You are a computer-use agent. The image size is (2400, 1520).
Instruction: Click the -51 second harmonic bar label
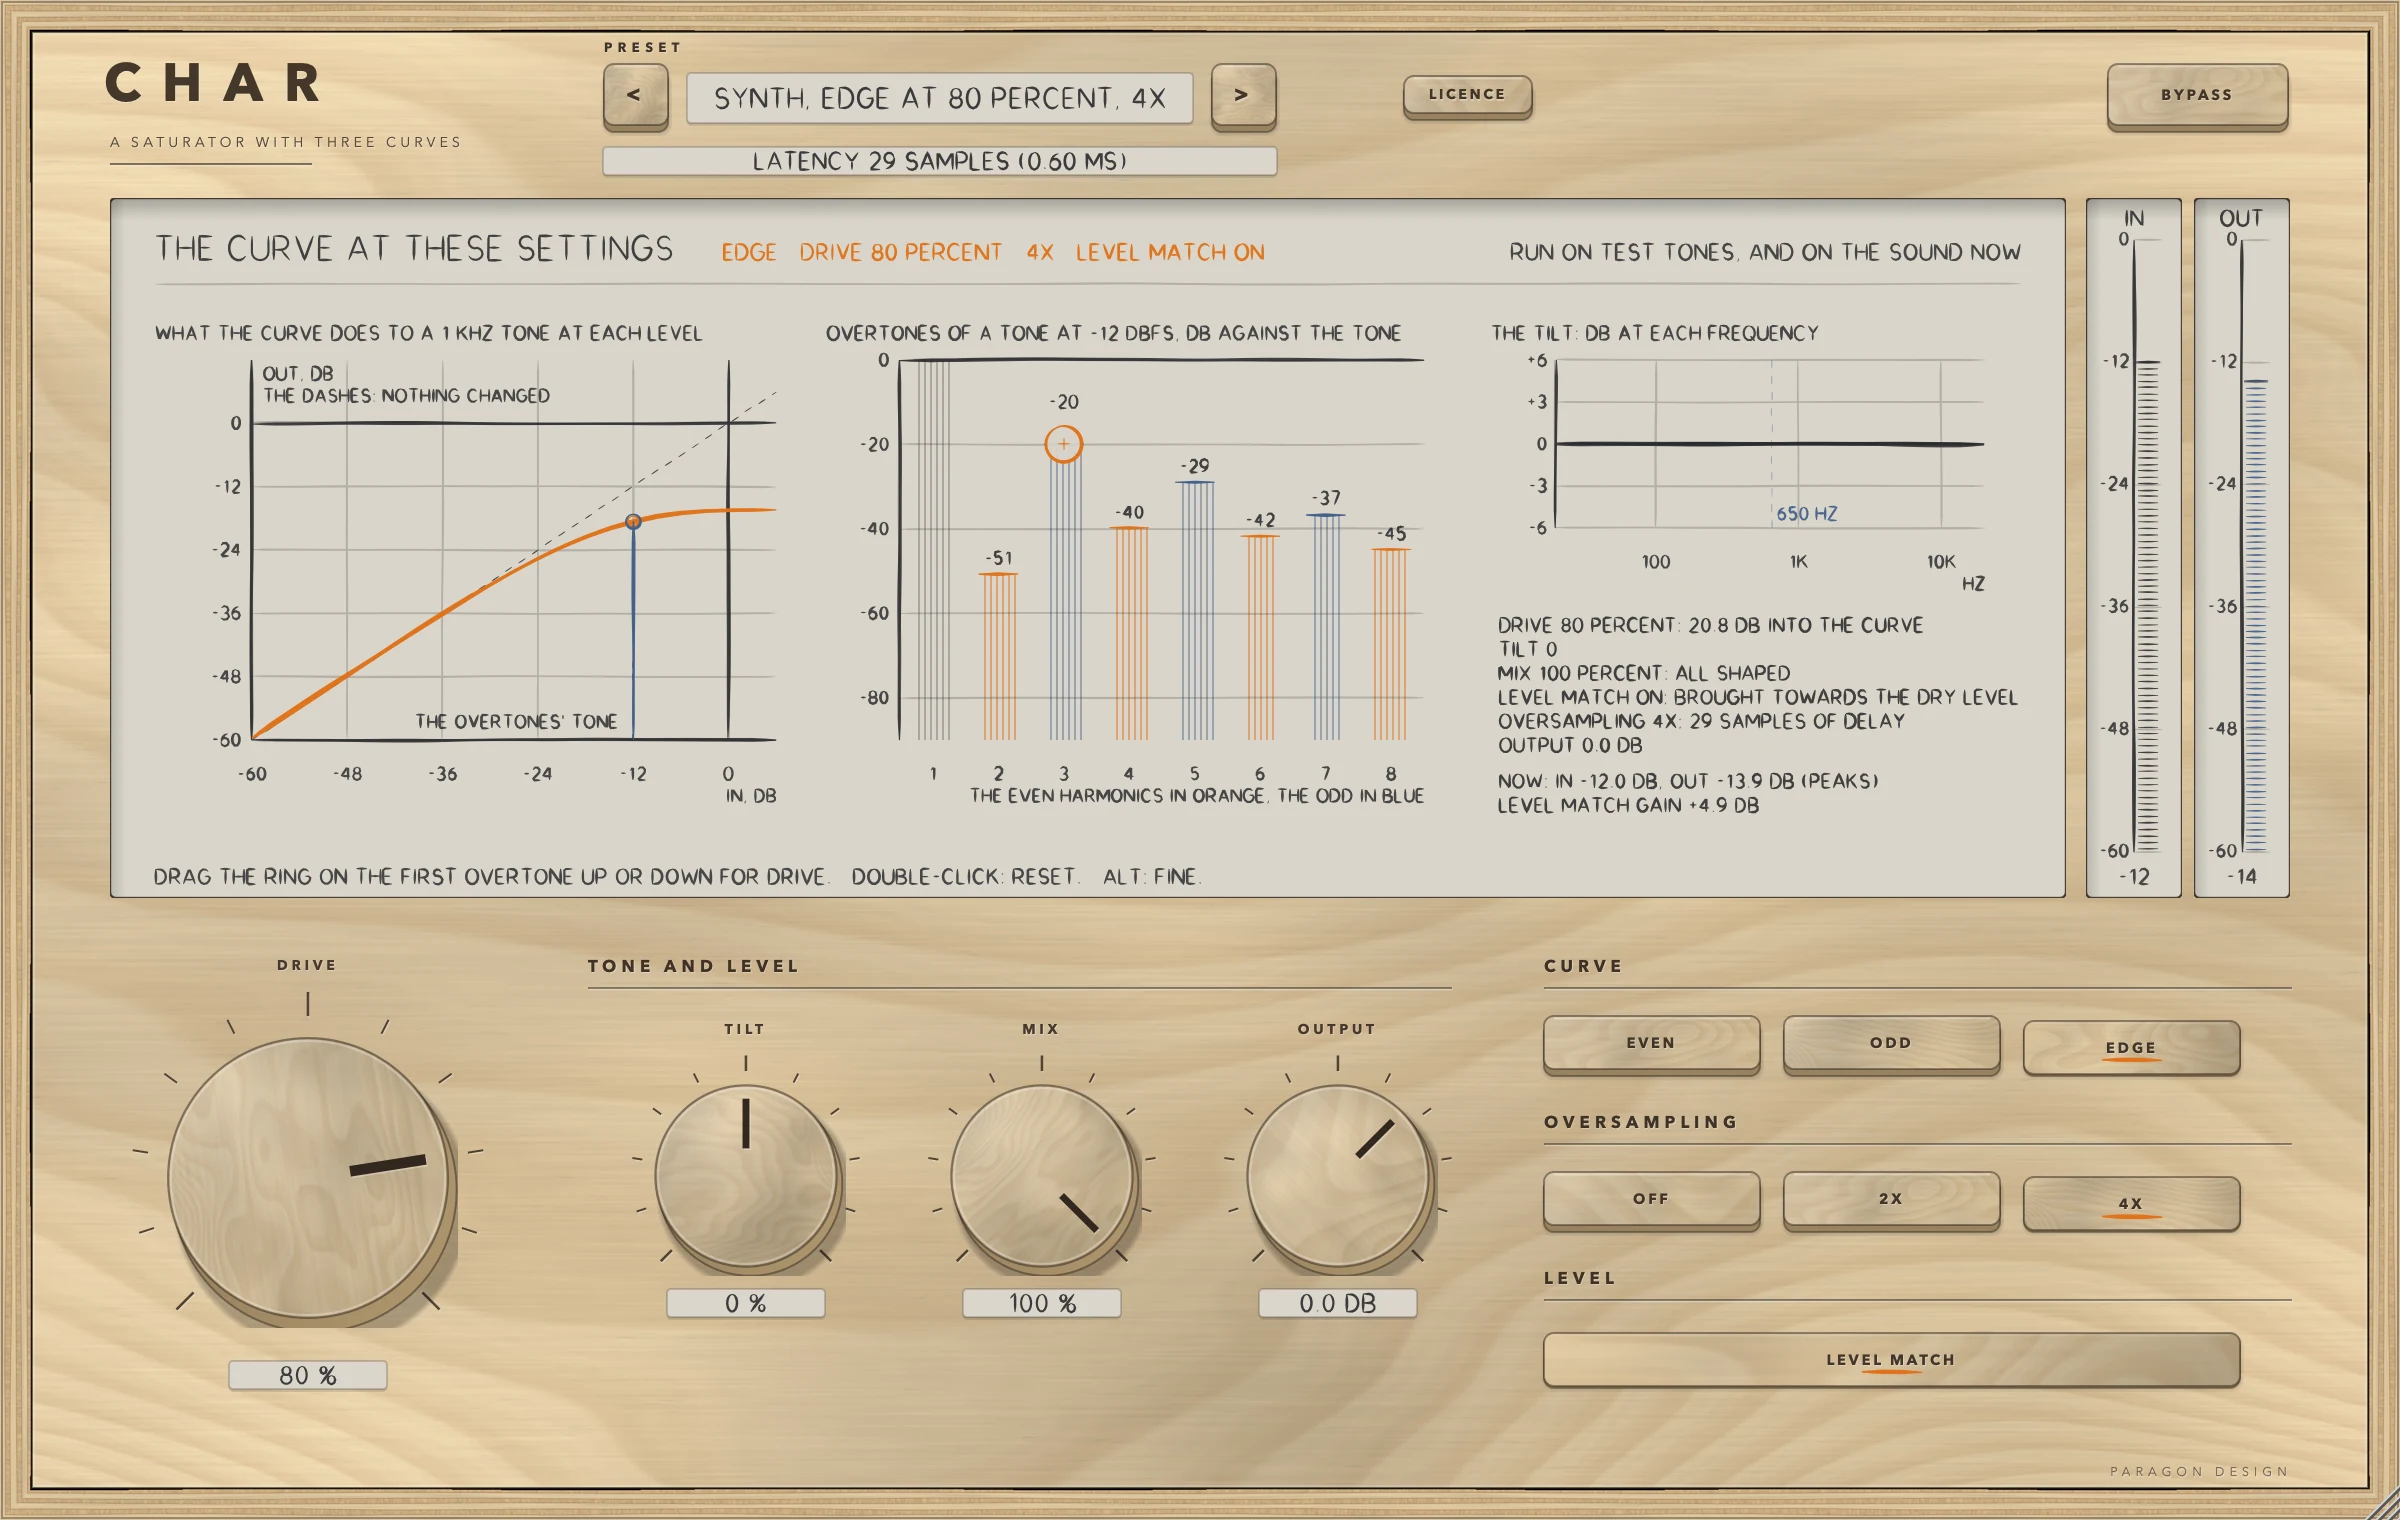999,558
